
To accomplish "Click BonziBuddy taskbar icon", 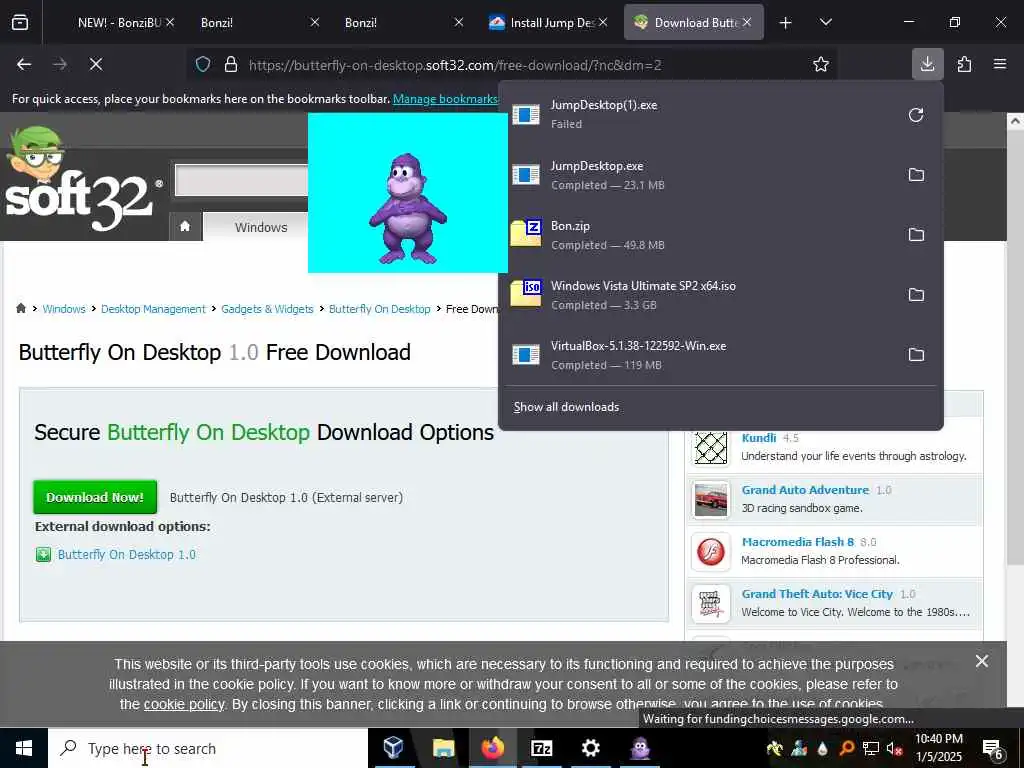I will point(640,748).
